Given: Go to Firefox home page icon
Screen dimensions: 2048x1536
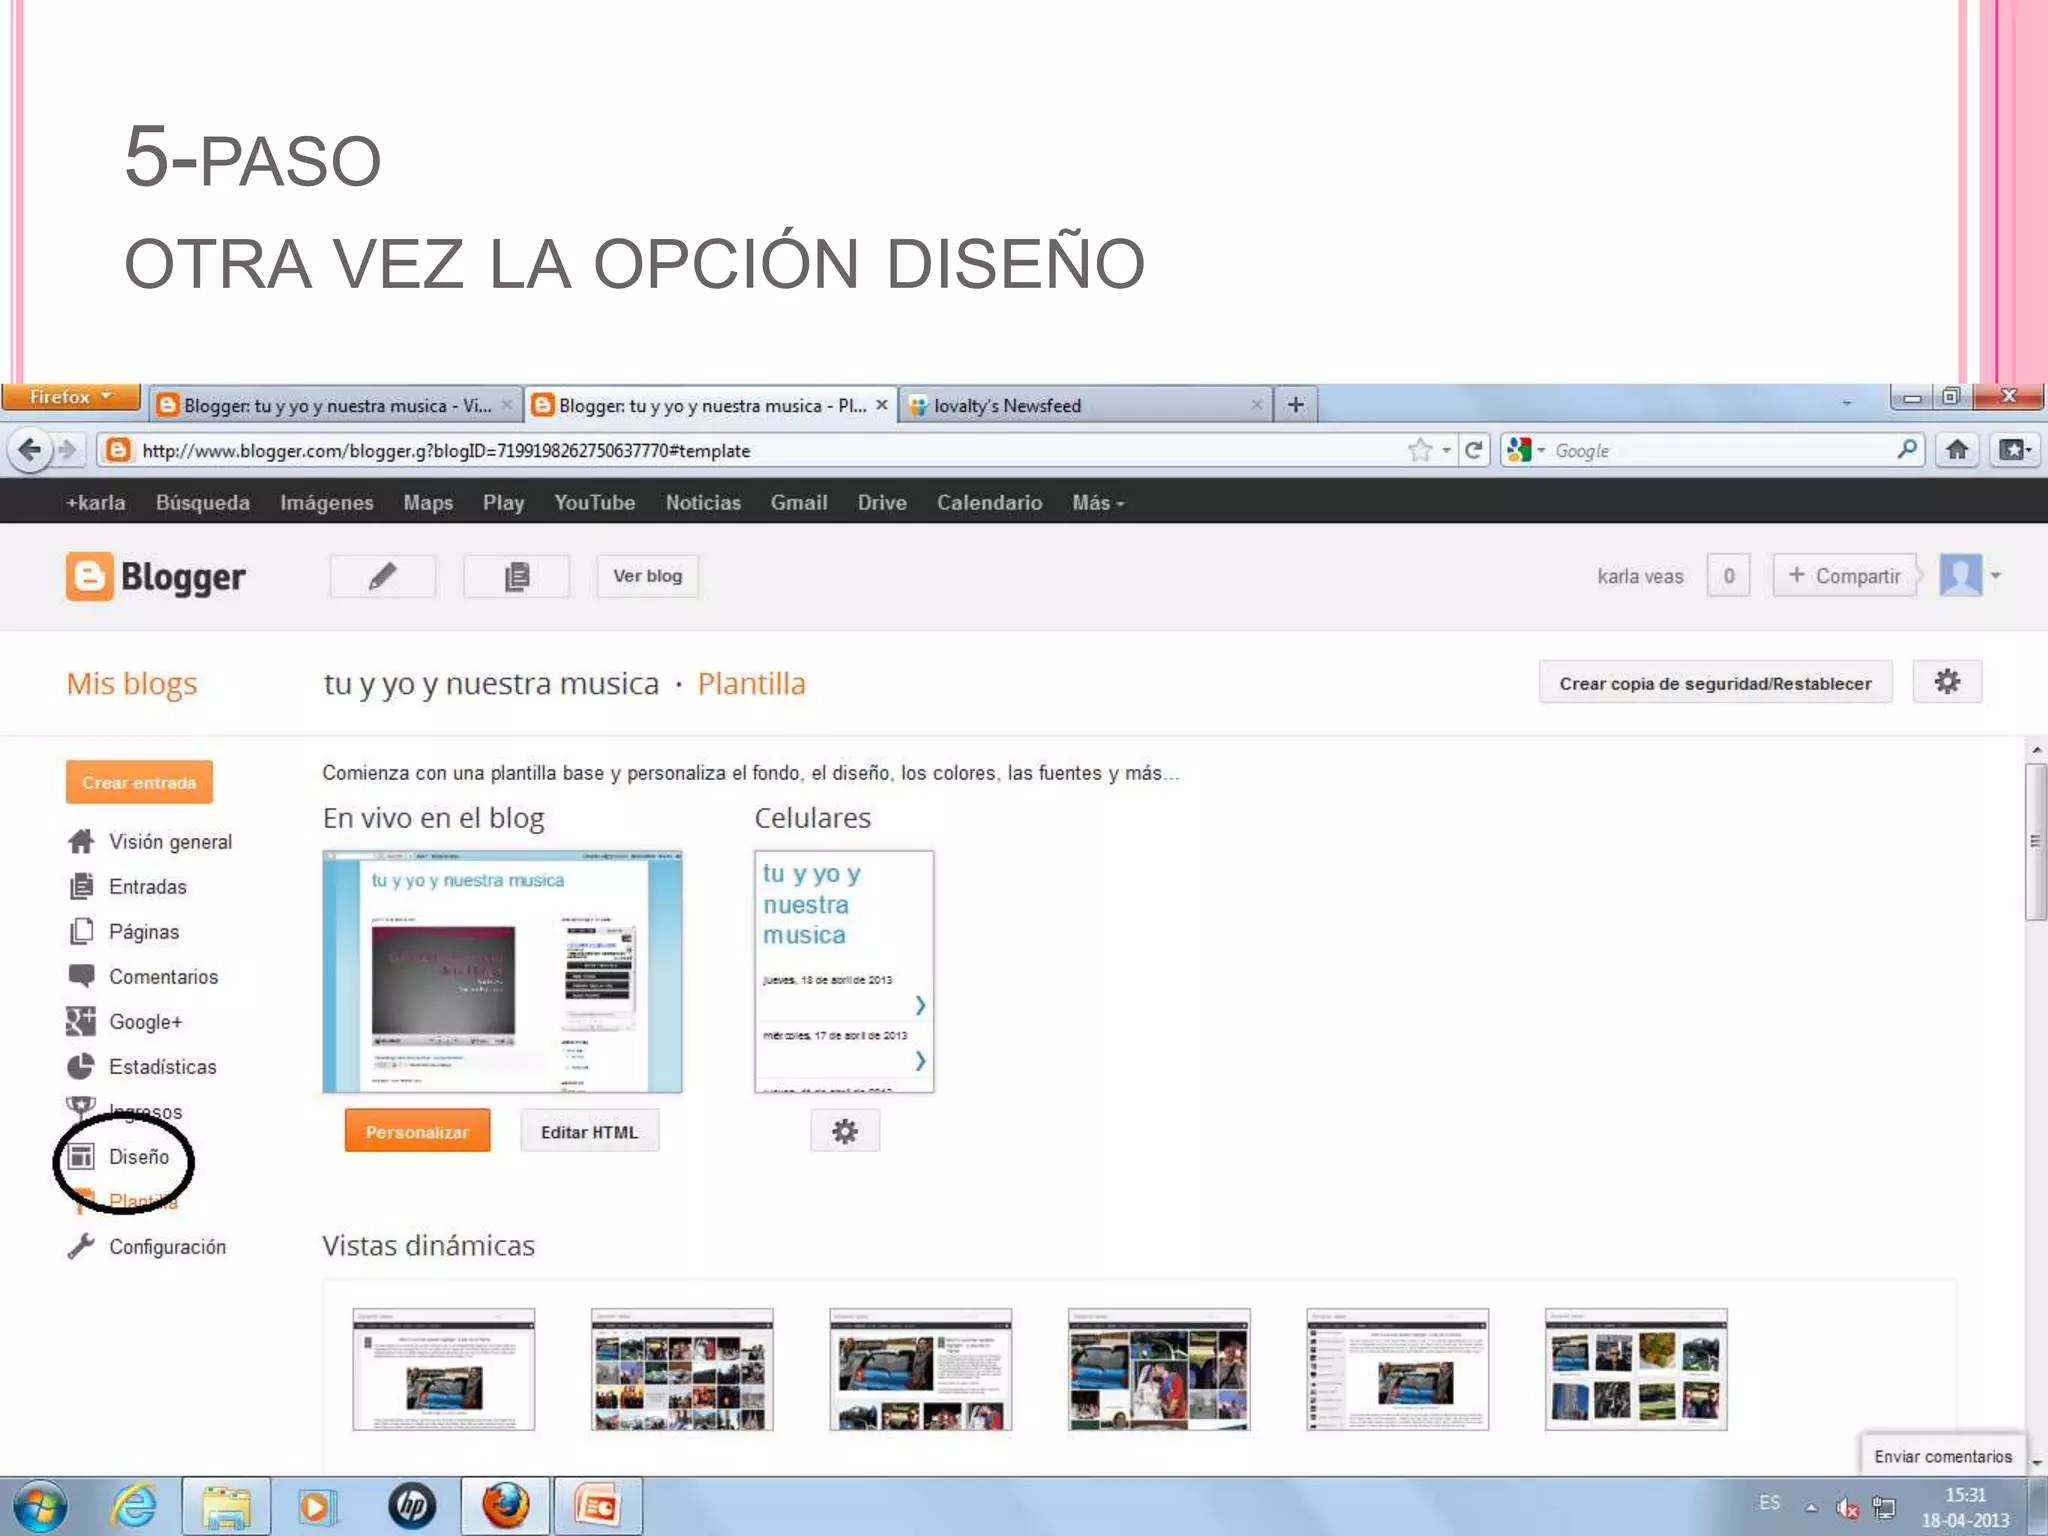Looking at the screenshot, I should coord(1957,450).
